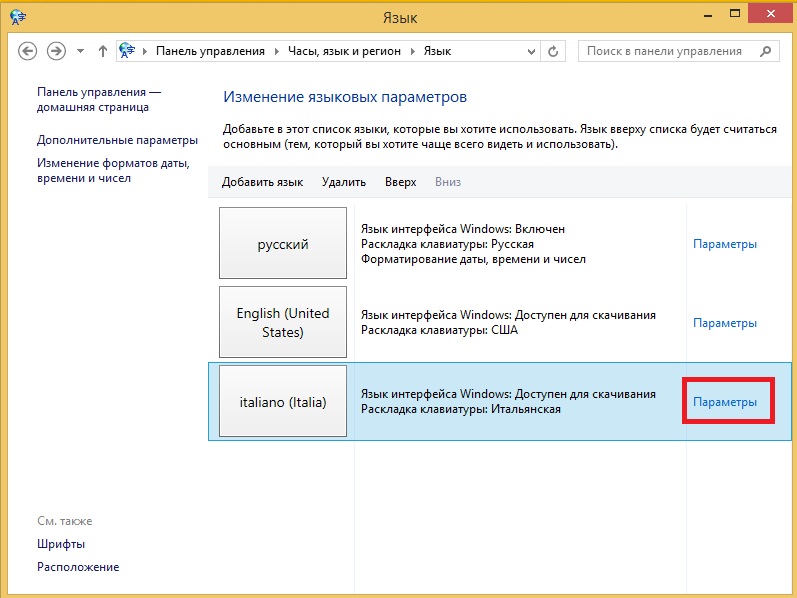This screenshot has width=797, height=598.
Task: Open Параметры for English (United States)
Action: point(725,323)
